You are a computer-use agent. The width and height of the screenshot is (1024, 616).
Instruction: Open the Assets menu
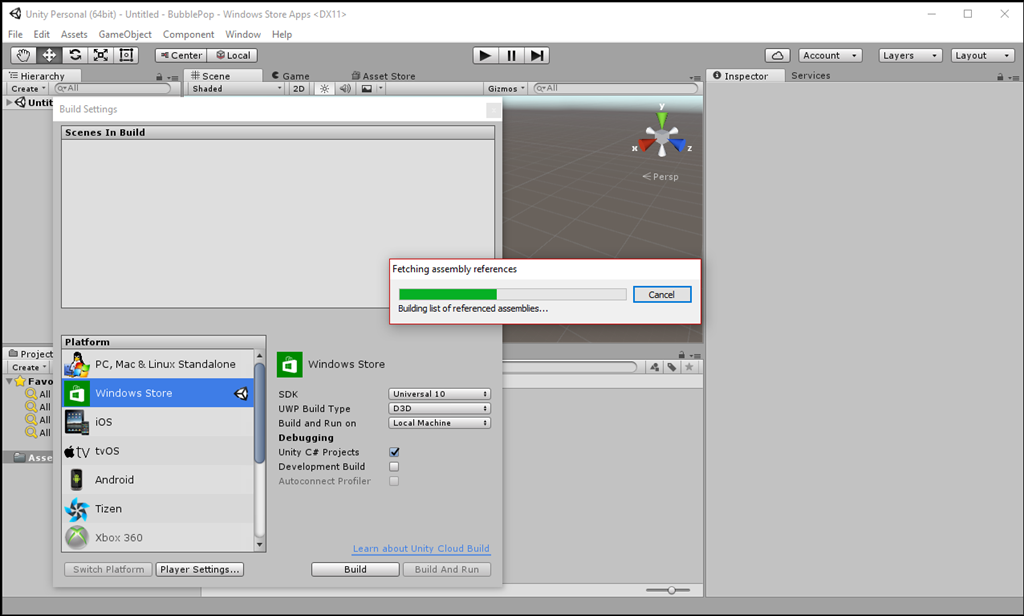pyautogui.click(x=74, y=34)
